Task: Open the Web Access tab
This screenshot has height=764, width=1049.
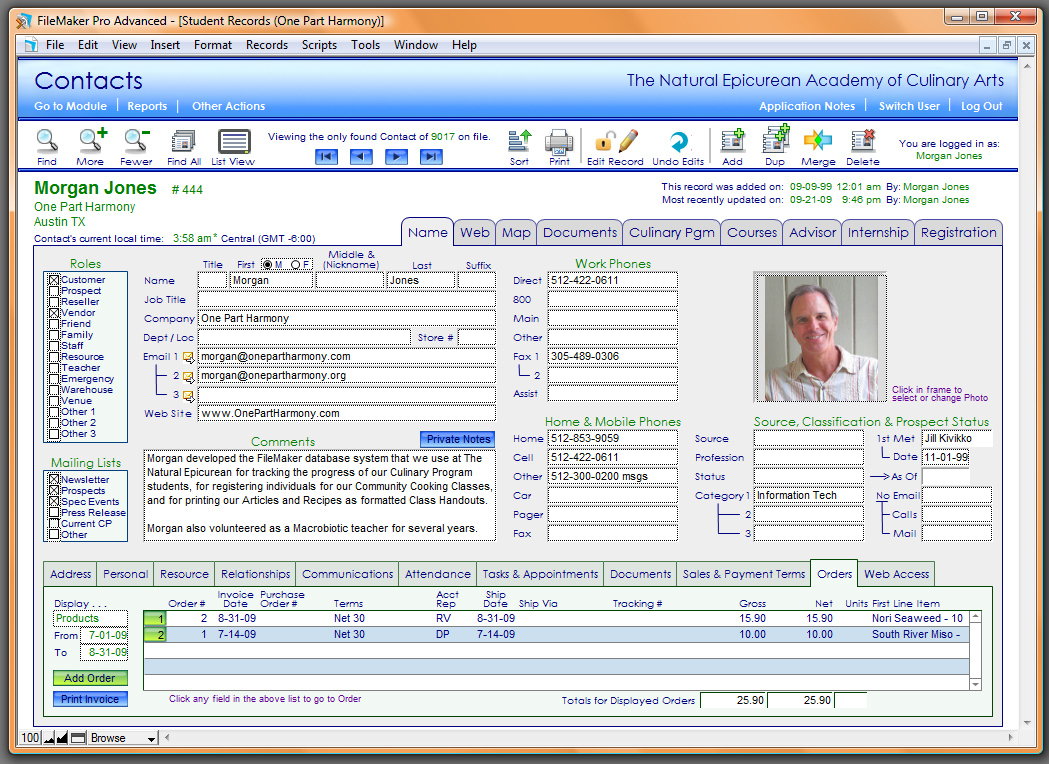Action: [x=896, y=574]
